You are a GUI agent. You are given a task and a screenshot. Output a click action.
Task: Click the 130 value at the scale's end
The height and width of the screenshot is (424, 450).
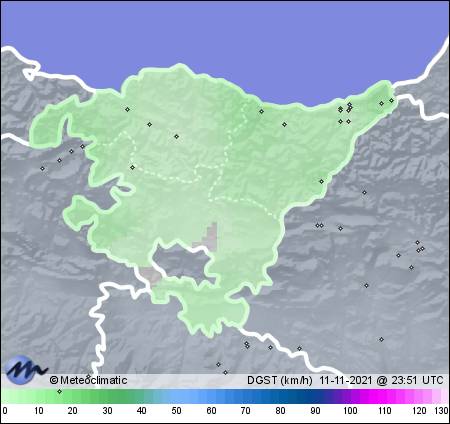[x=441, y=411]
